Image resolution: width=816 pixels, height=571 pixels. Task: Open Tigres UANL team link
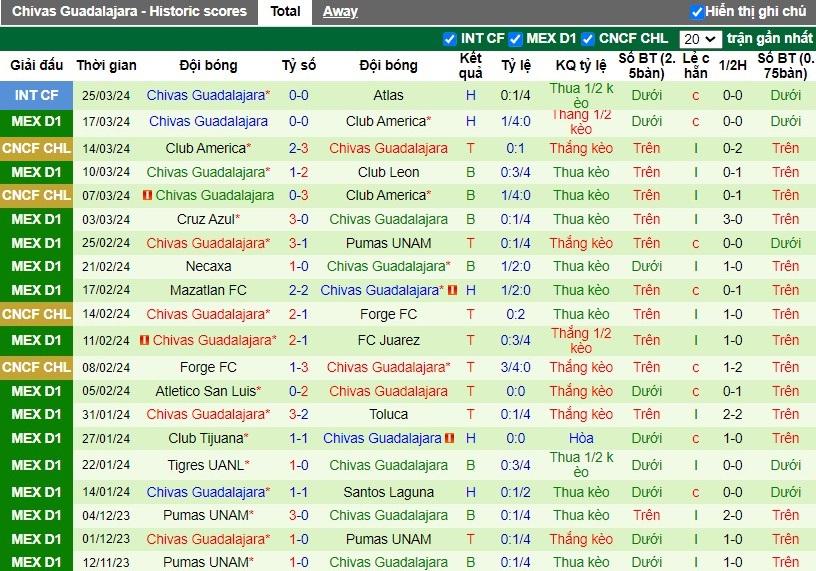coord(208,465)
